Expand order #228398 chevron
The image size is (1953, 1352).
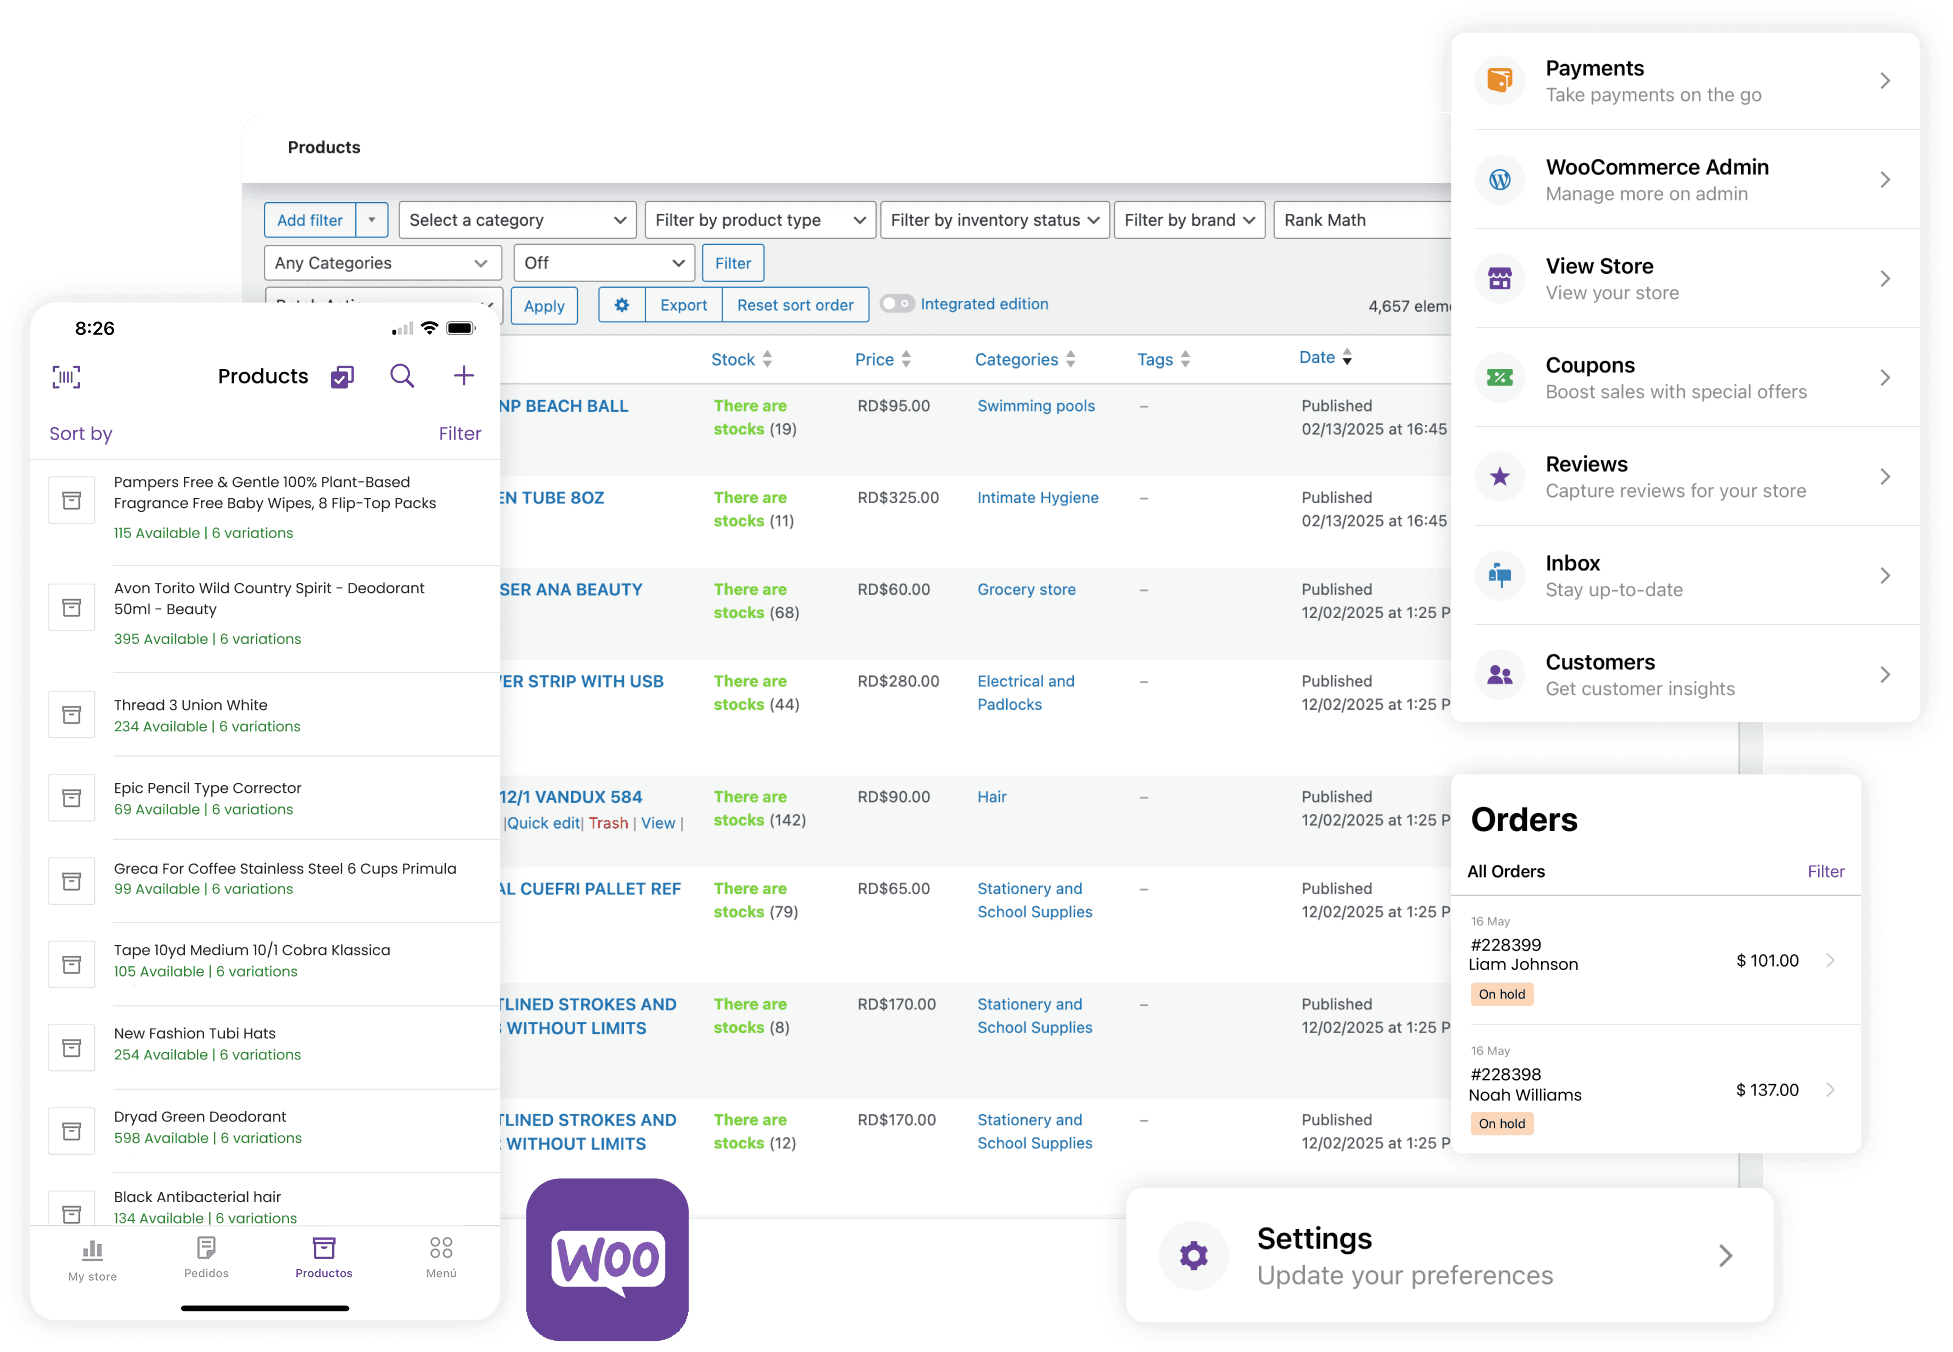pos(1831,1090)
